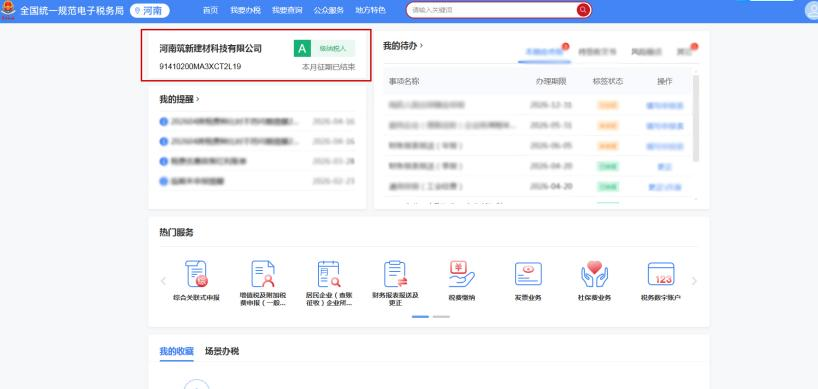The width and height of the screenshot is (818, 389).
Task: Click the 标签状态 column header
Action: [x=608, y=82]
